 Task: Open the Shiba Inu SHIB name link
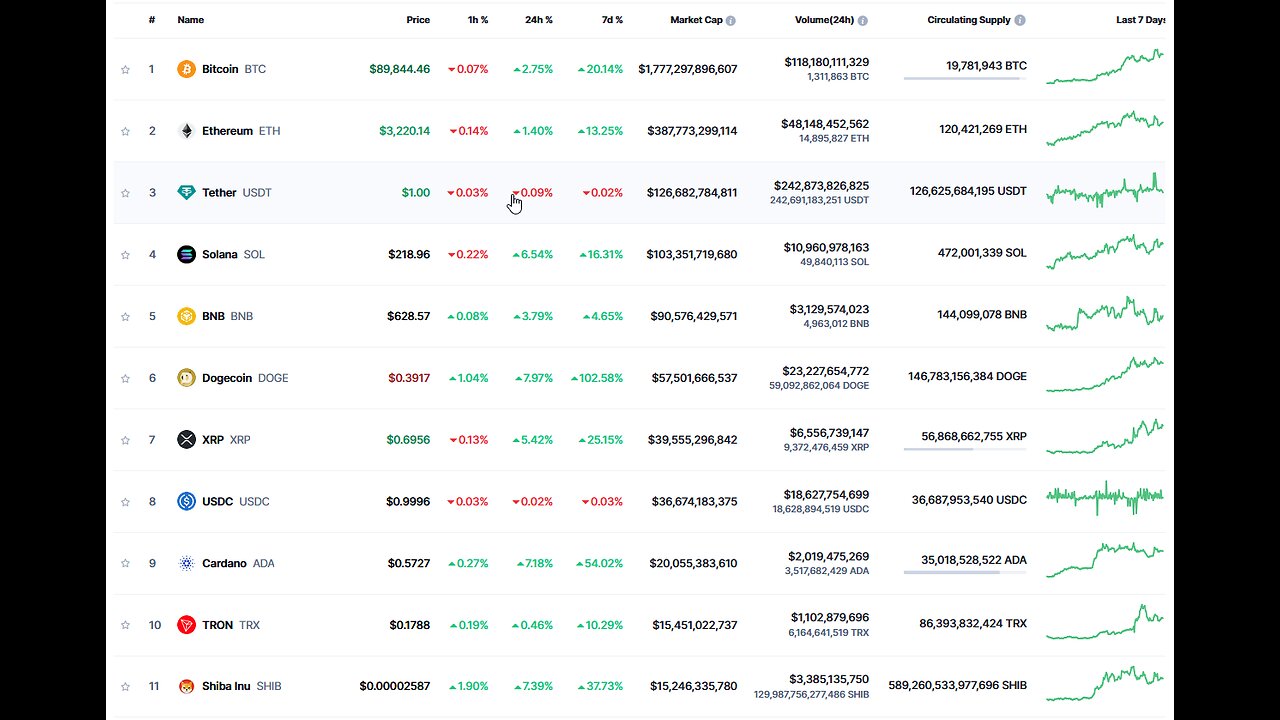click(241, 687)
